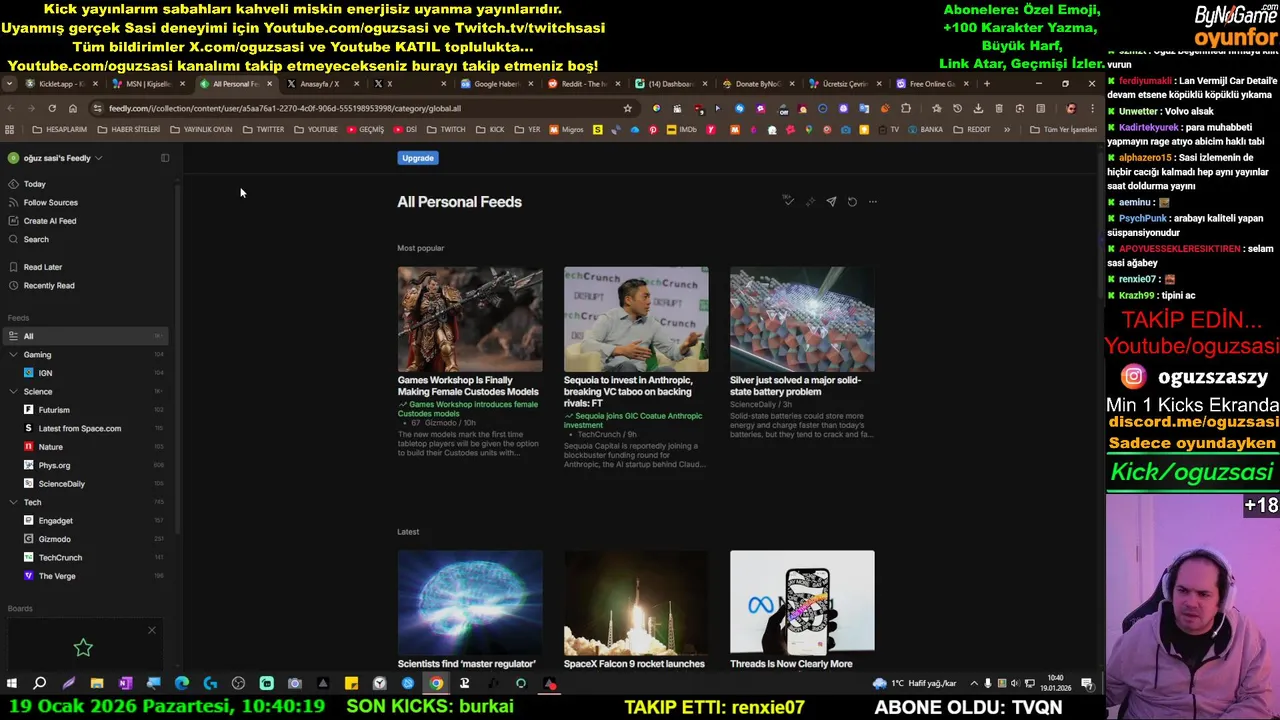
Task: Open the feed header more options menu
Action: (x=872, y=201)
